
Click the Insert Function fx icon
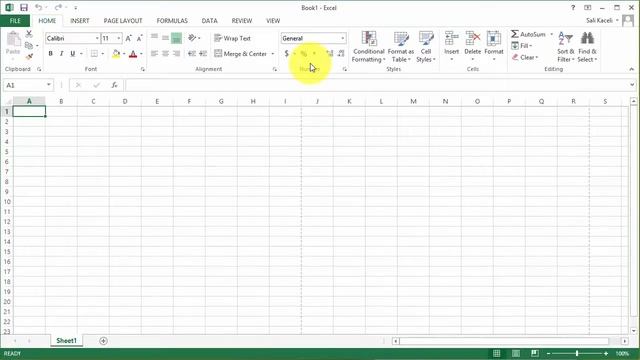tap(114, 85)
